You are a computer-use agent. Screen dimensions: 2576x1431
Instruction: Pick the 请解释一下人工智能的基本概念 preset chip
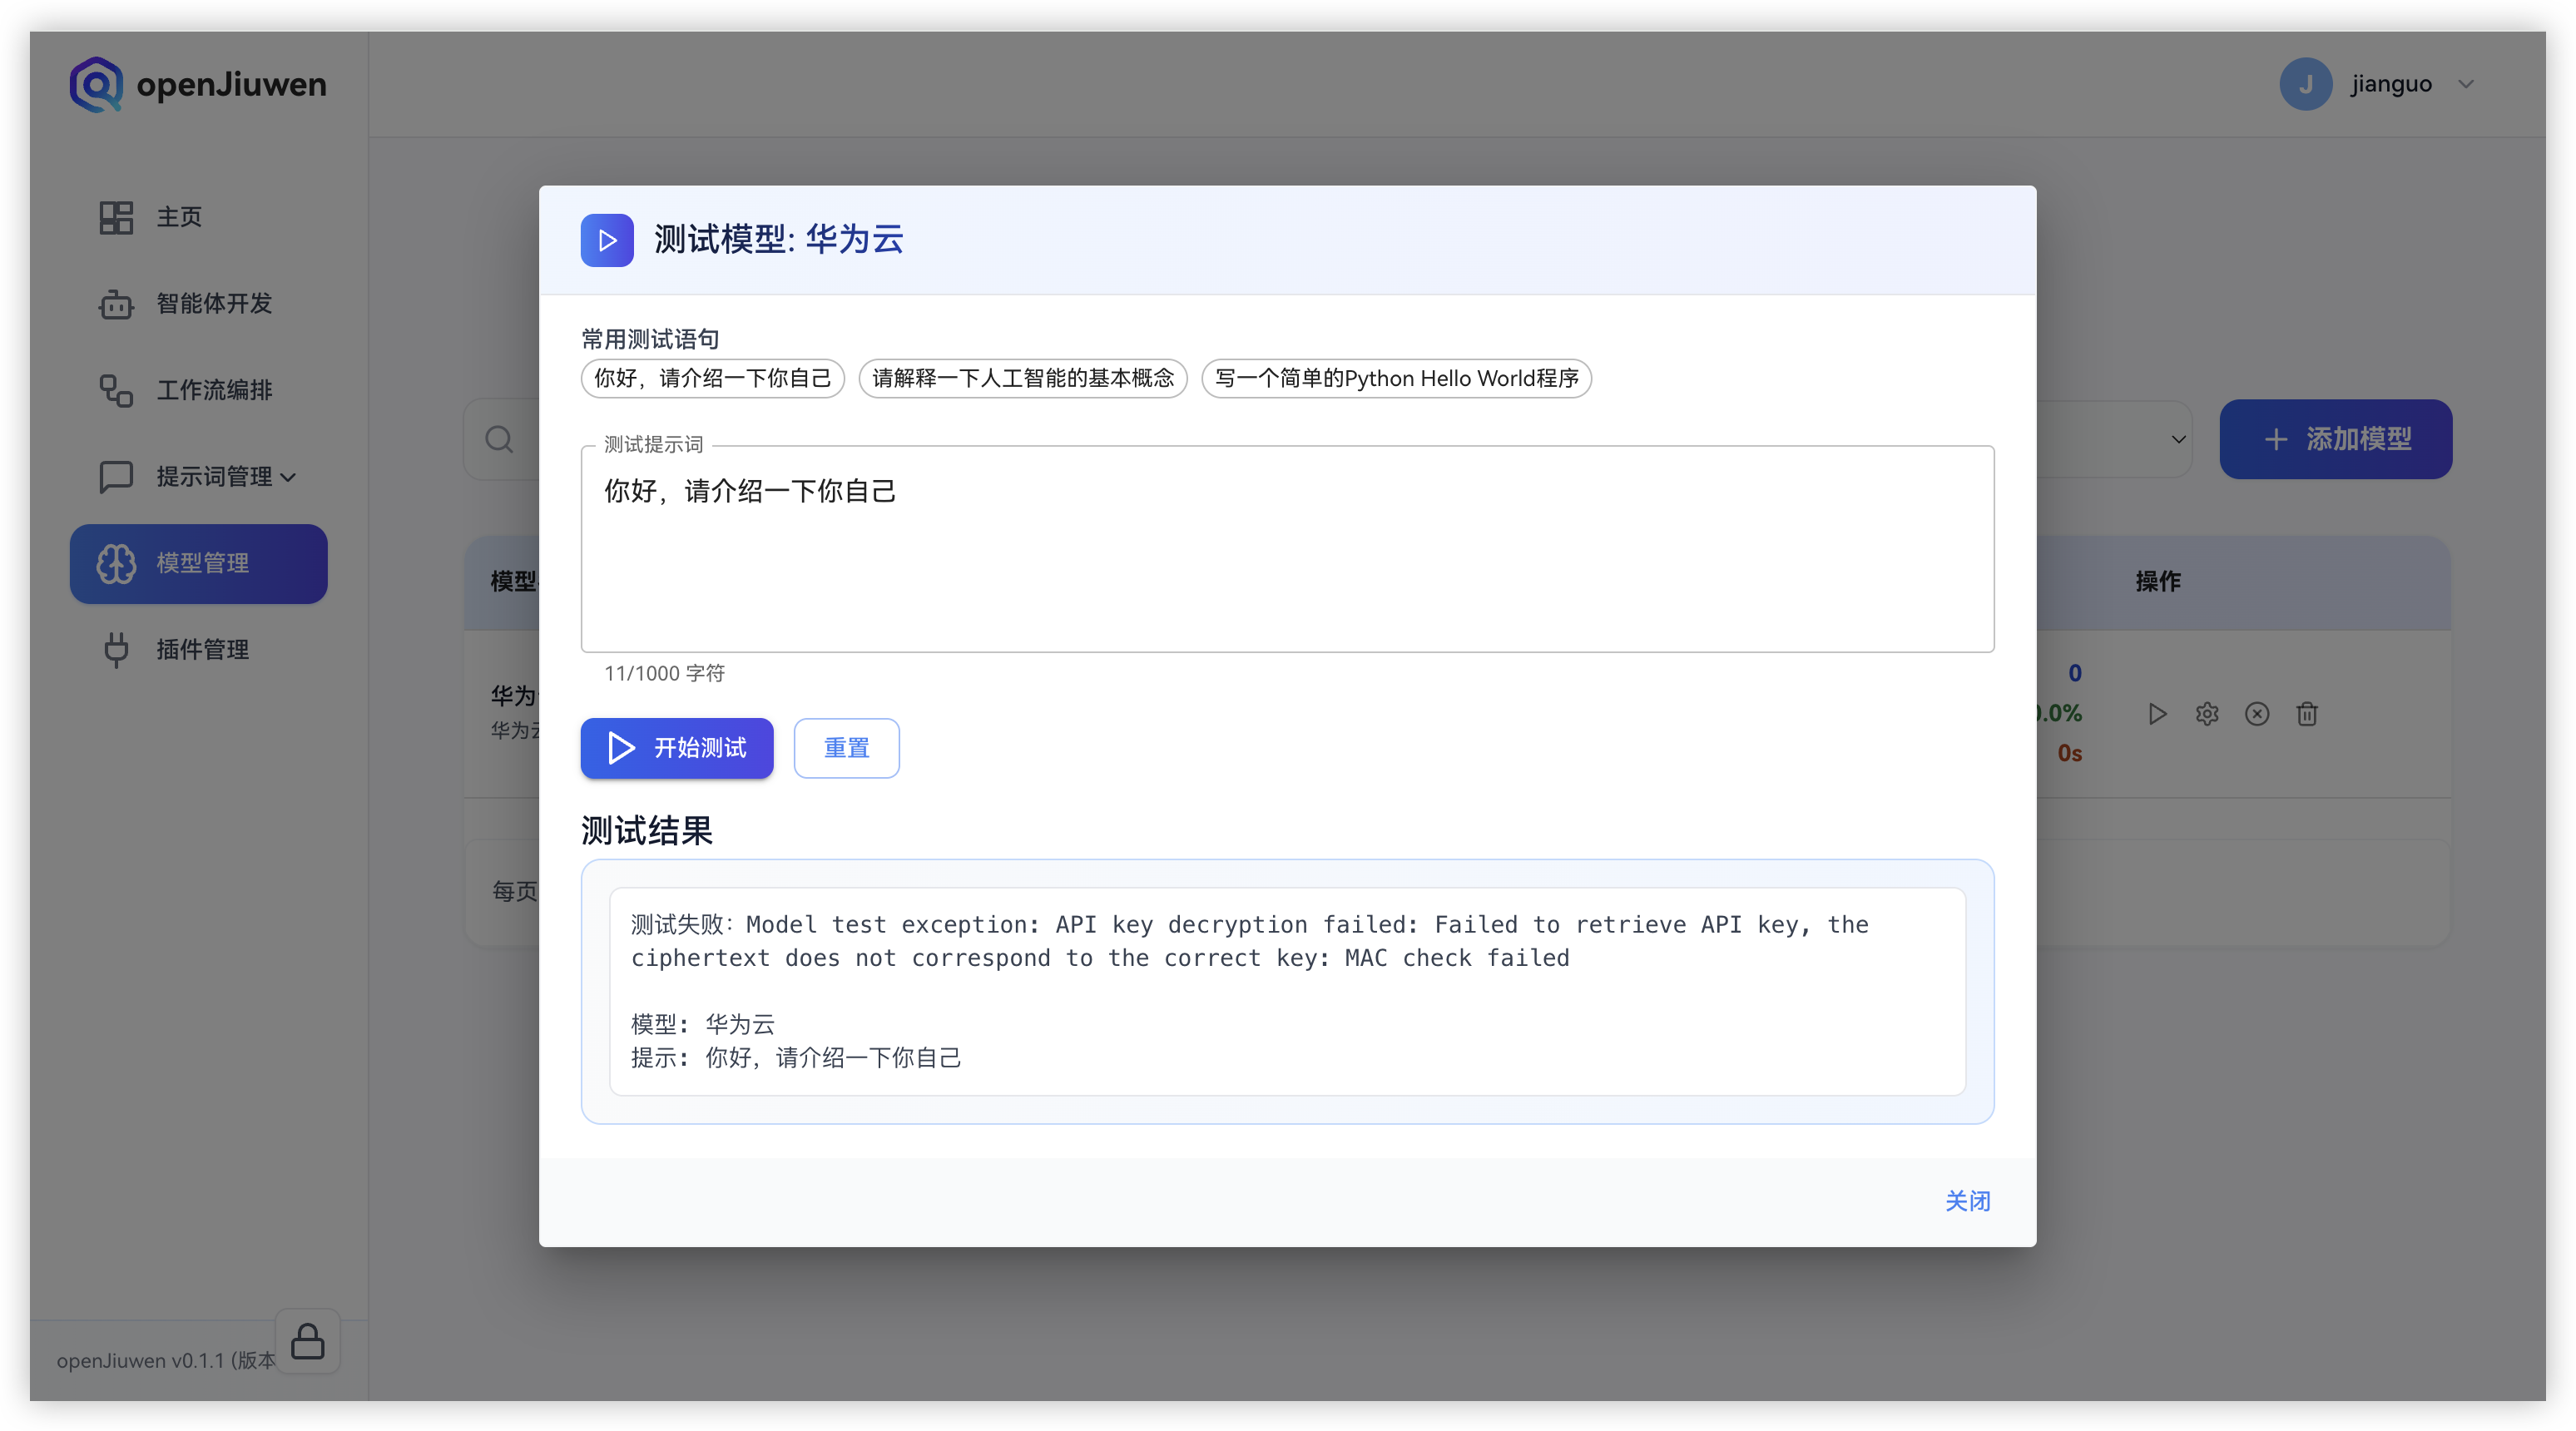(x=1022, y=378)
